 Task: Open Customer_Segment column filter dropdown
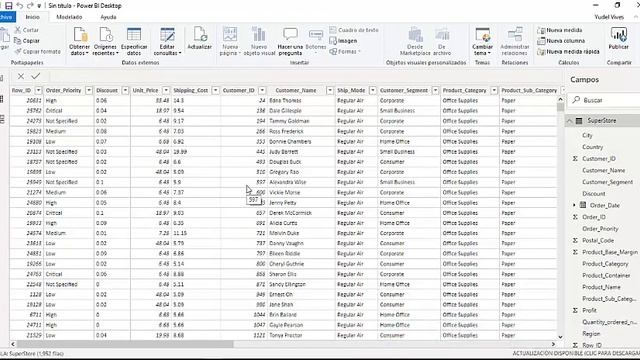436,90
